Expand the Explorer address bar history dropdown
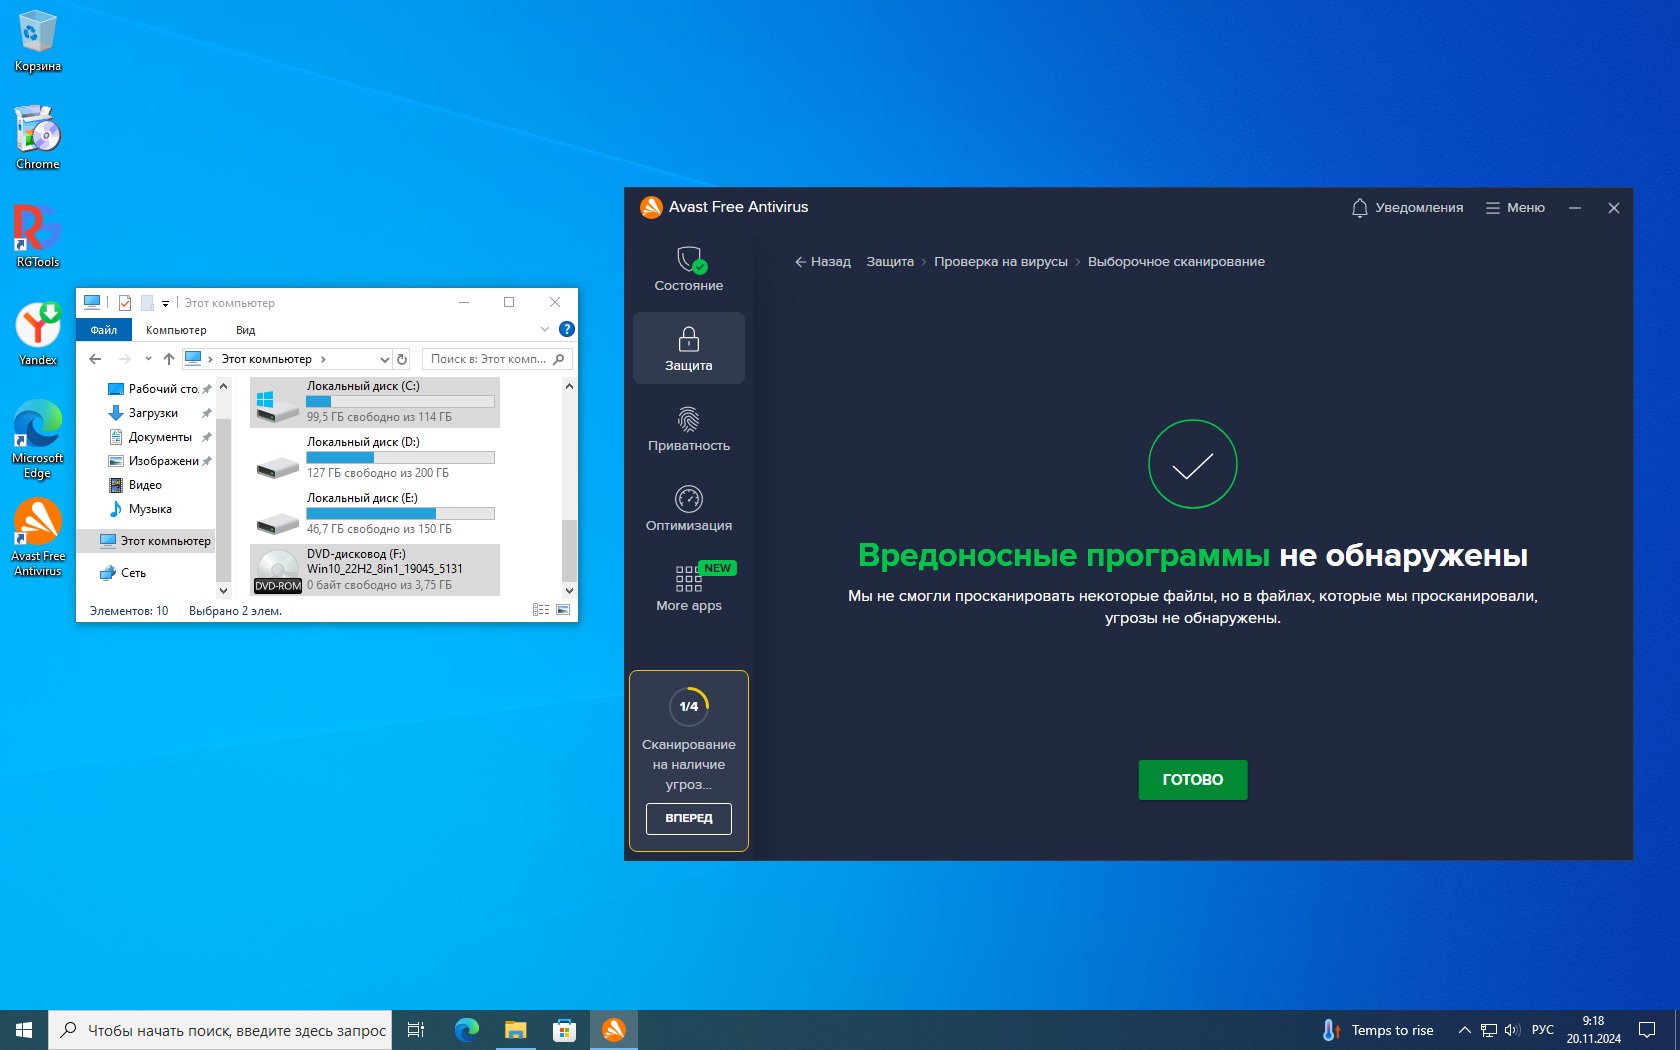 (384, 359)
